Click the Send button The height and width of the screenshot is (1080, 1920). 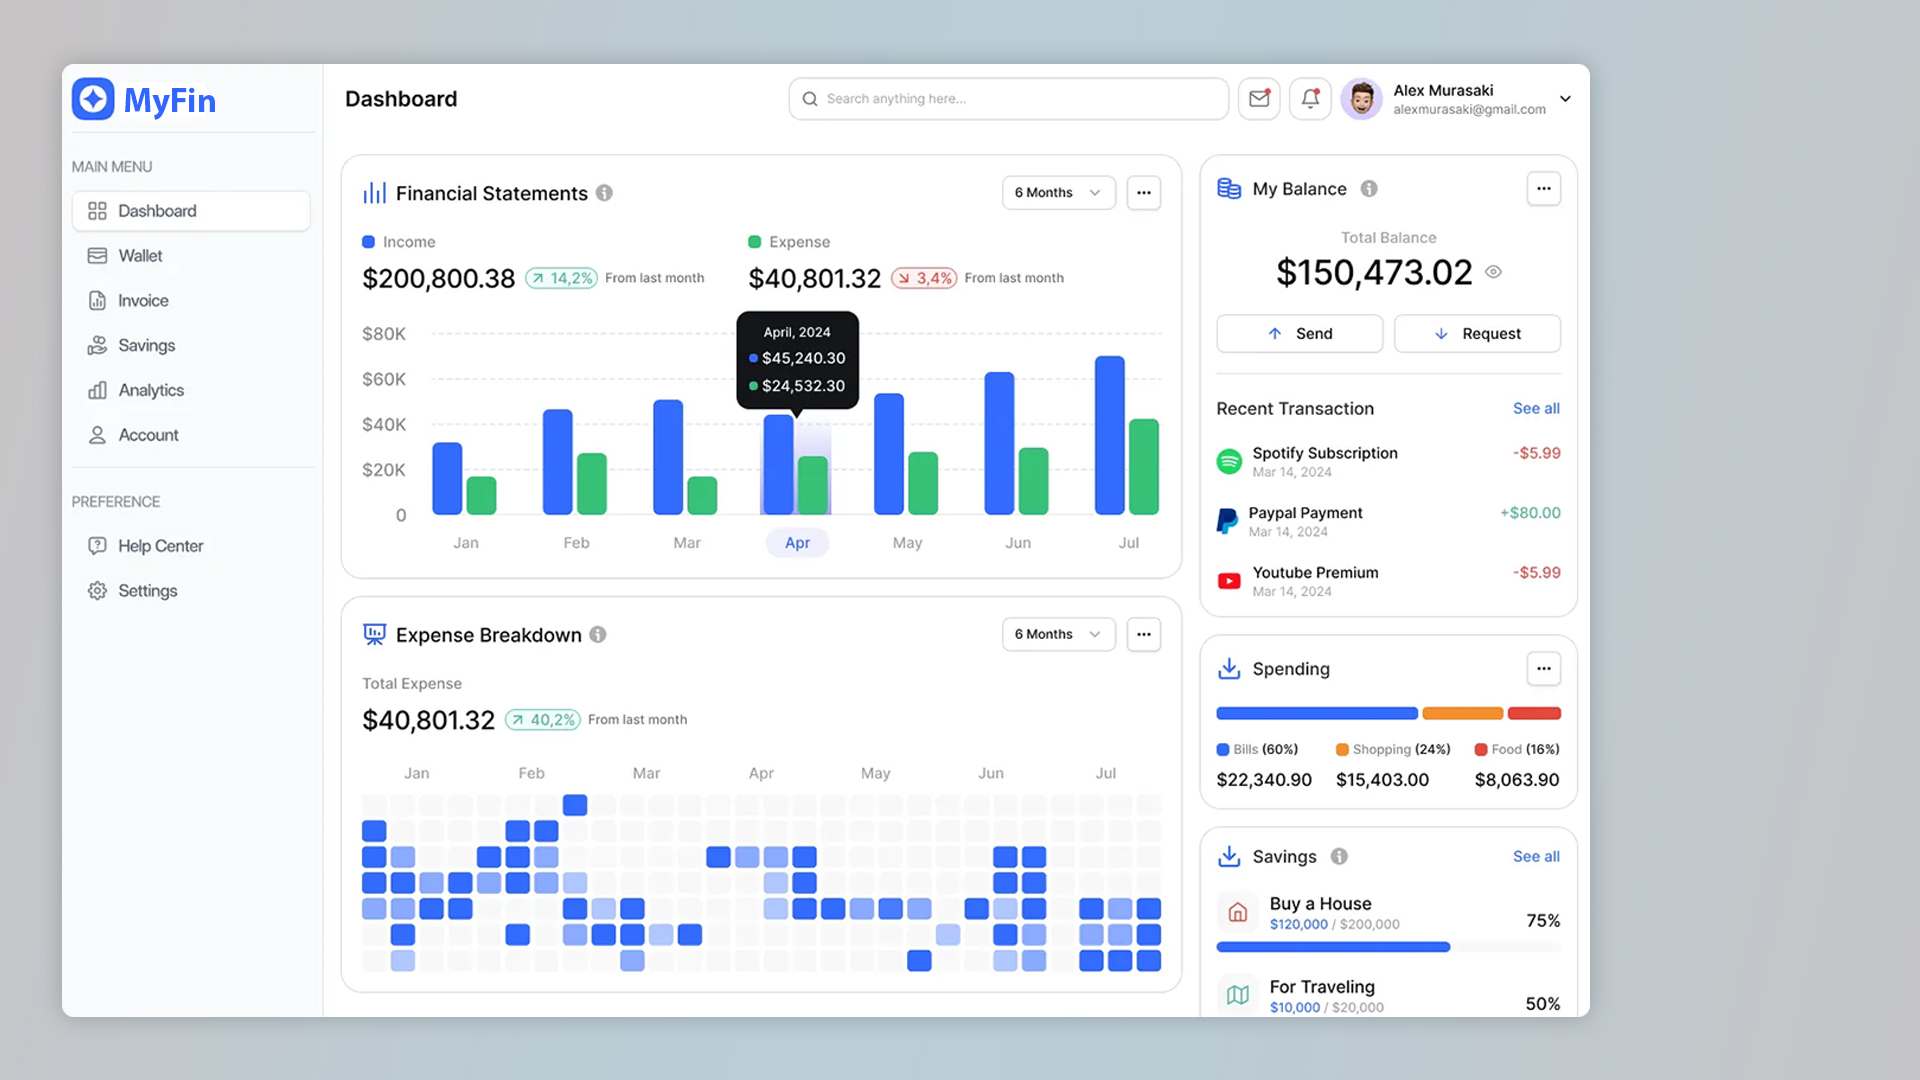pyautogui.click(x=1299, y=334)
